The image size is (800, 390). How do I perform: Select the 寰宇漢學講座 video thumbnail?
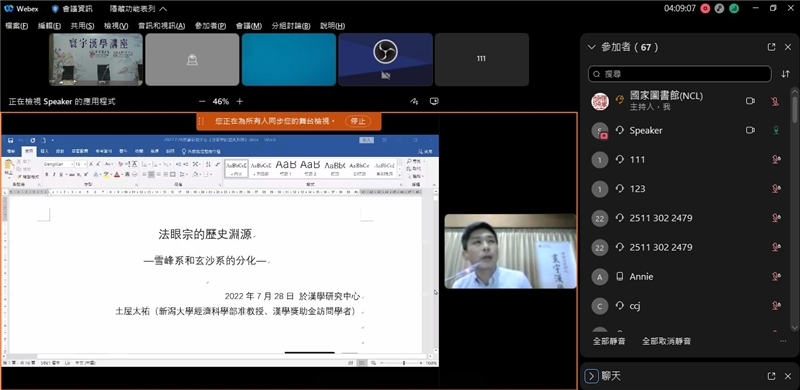pyautogui.click(x=95, y=59)
